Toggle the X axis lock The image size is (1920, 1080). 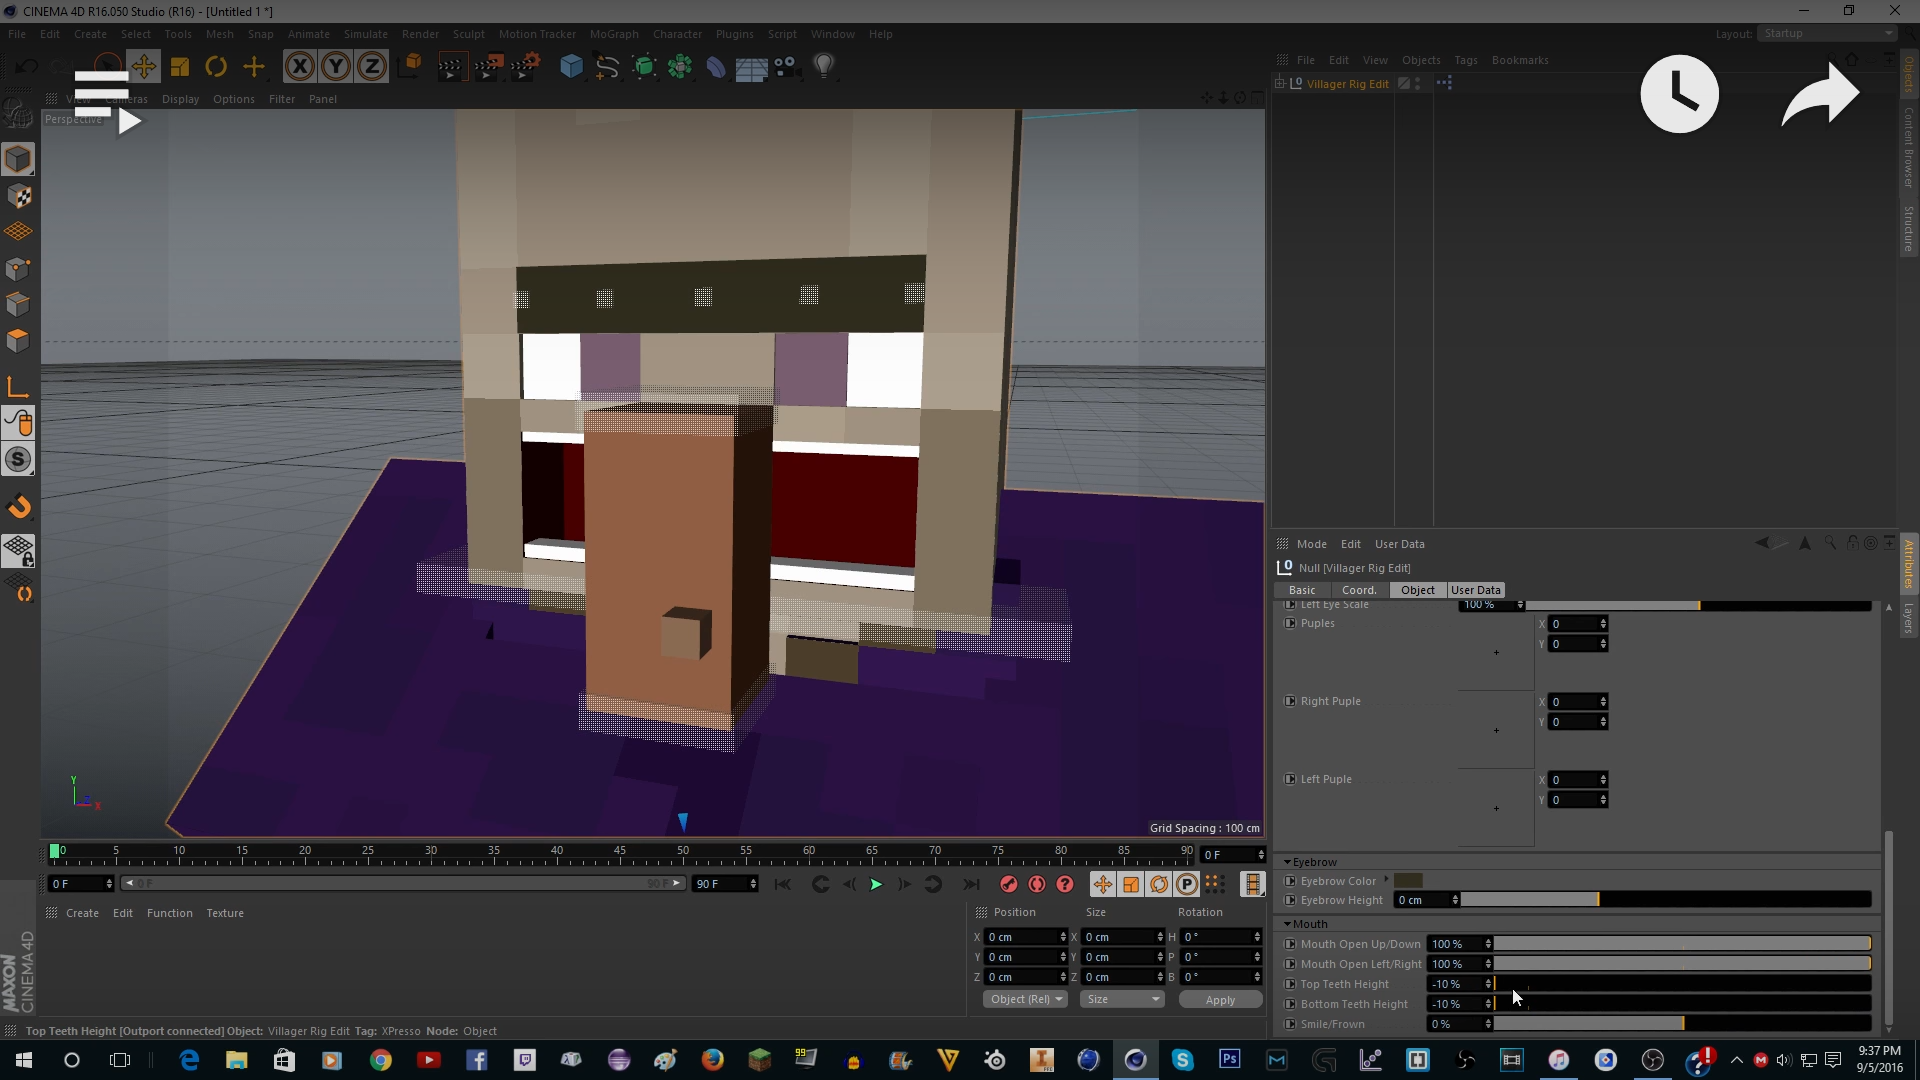coord(299,67)
